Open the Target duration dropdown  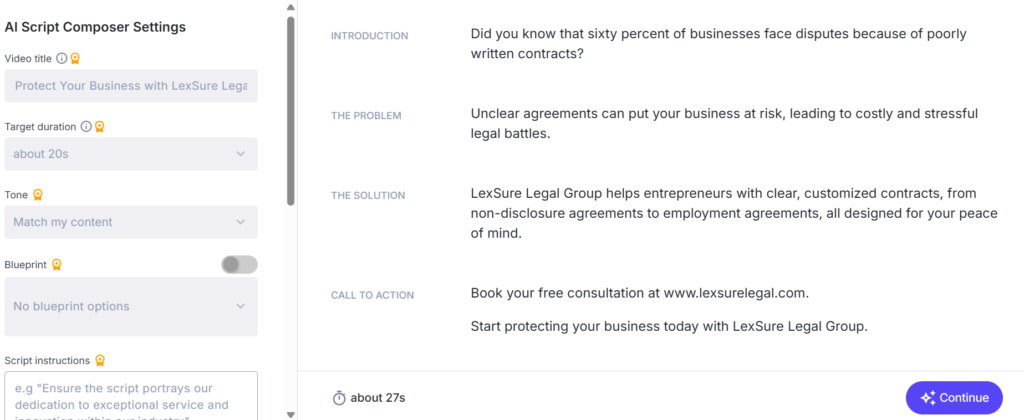(131, 154)
